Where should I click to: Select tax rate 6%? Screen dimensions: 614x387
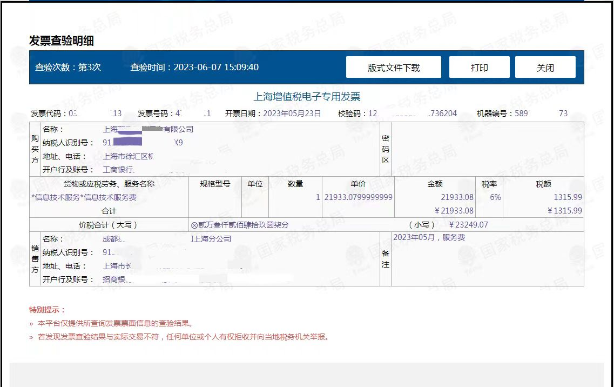point(495,197)
